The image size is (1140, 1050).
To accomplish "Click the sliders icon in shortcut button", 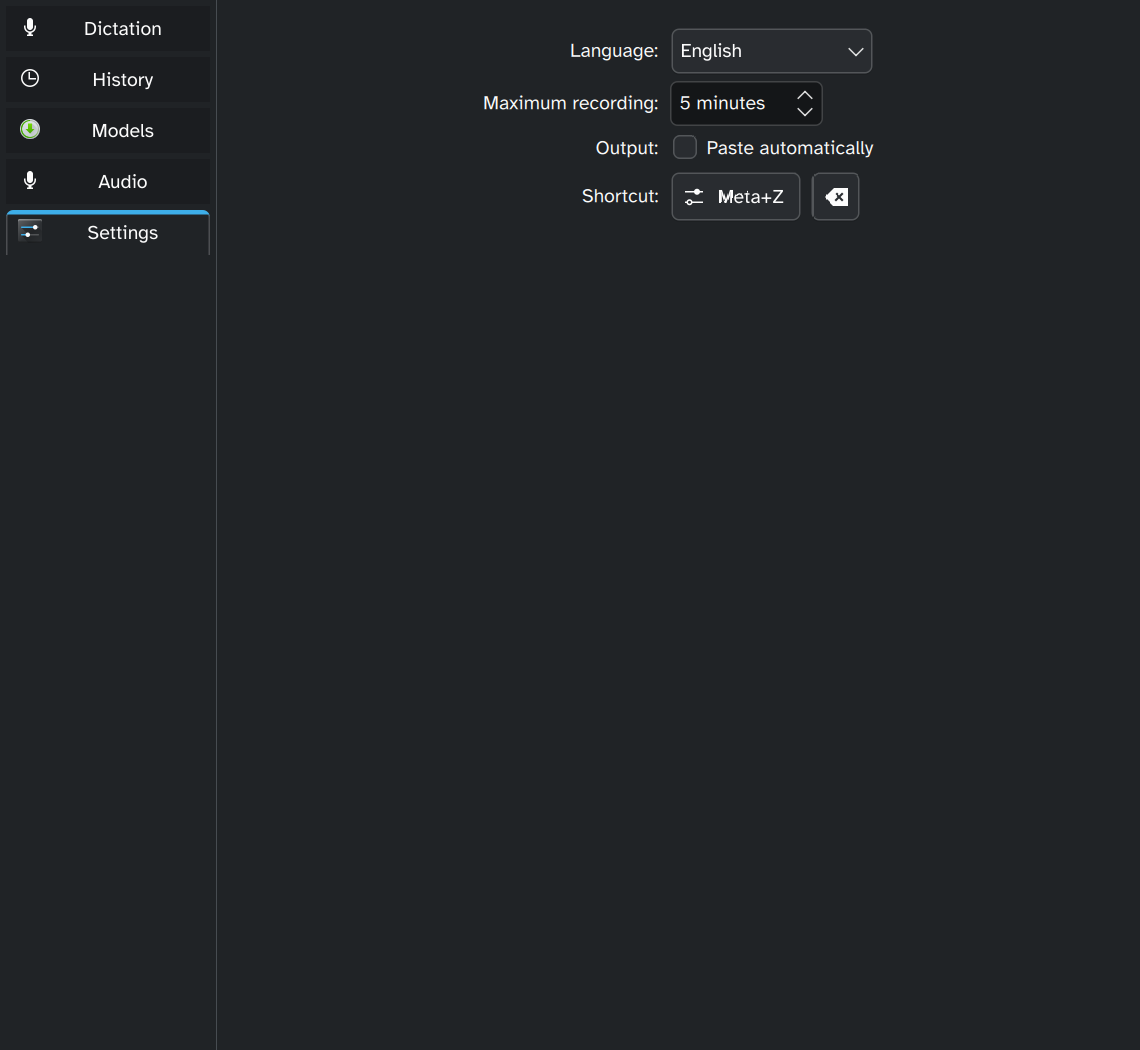I will coord(694,196).
